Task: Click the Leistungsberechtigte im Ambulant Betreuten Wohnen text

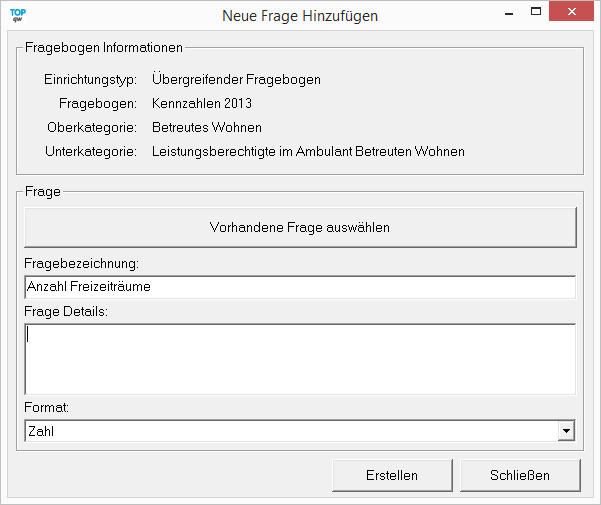Action: 308,151
